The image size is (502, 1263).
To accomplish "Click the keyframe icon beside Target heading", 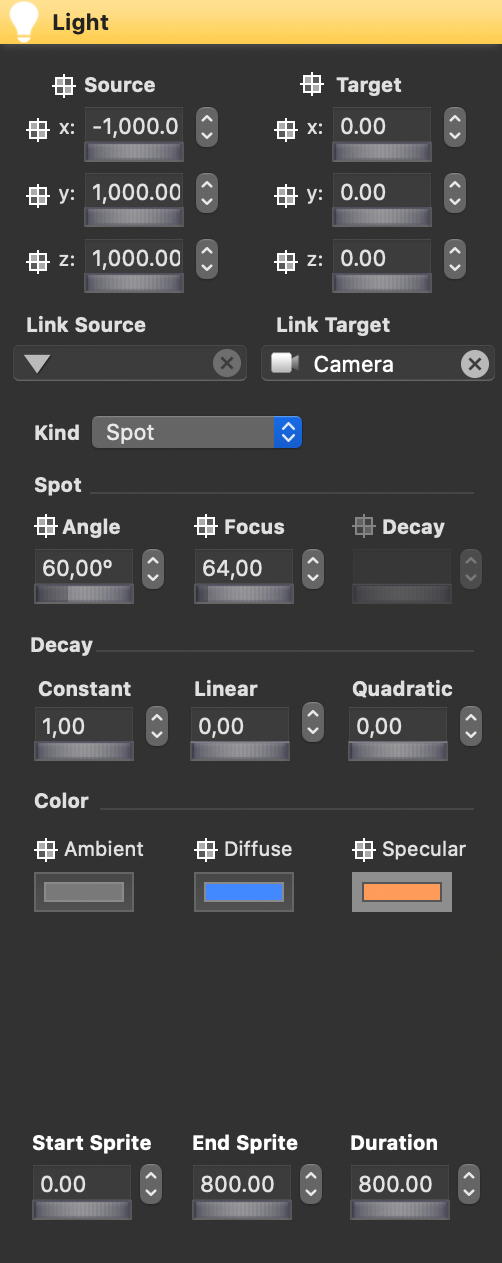I will tap(313, 86).
